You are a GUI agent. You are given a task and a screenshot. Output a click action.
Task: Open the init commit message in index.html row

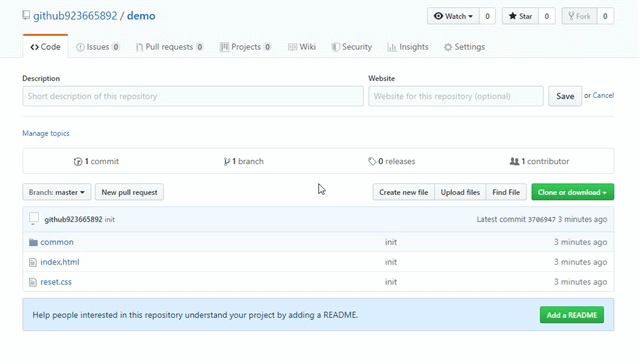point(391,262)
